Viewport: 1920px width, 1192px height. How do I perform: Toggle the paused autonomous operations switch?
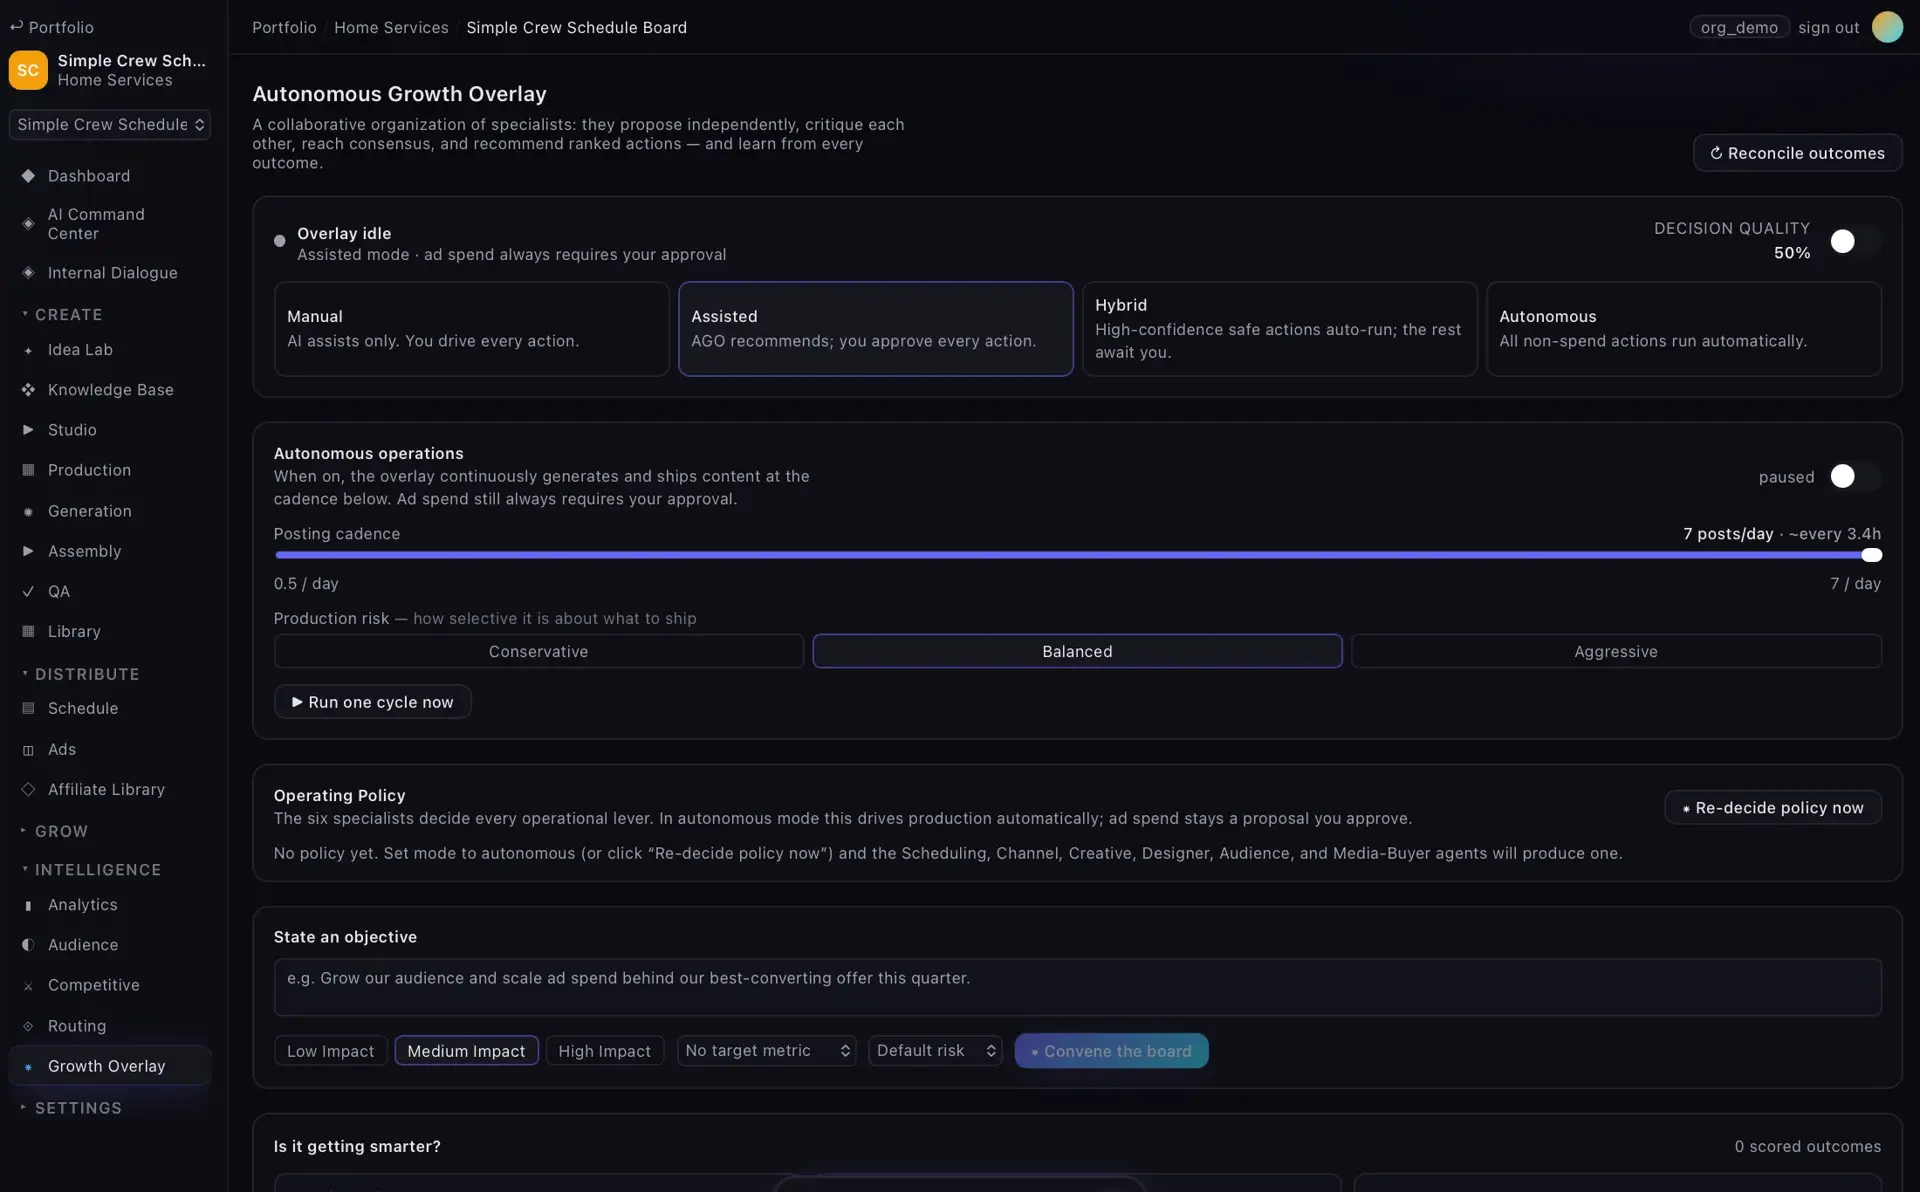(x=1855, y=476)
